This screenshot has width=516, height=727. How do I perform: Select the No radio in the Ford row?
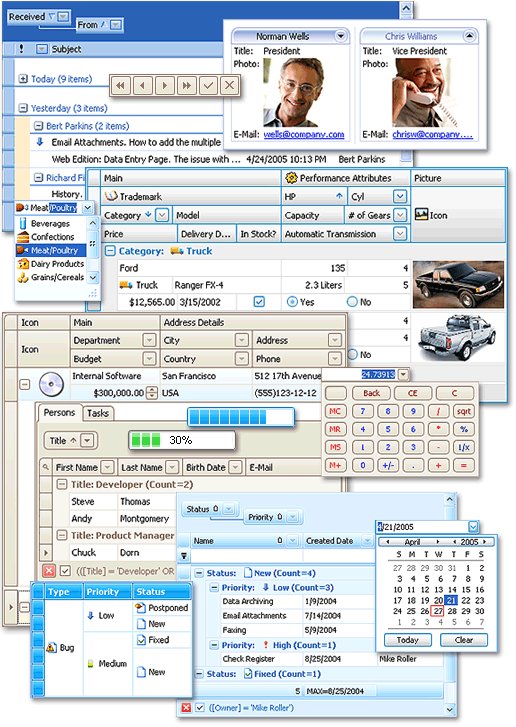click(352, 302)
